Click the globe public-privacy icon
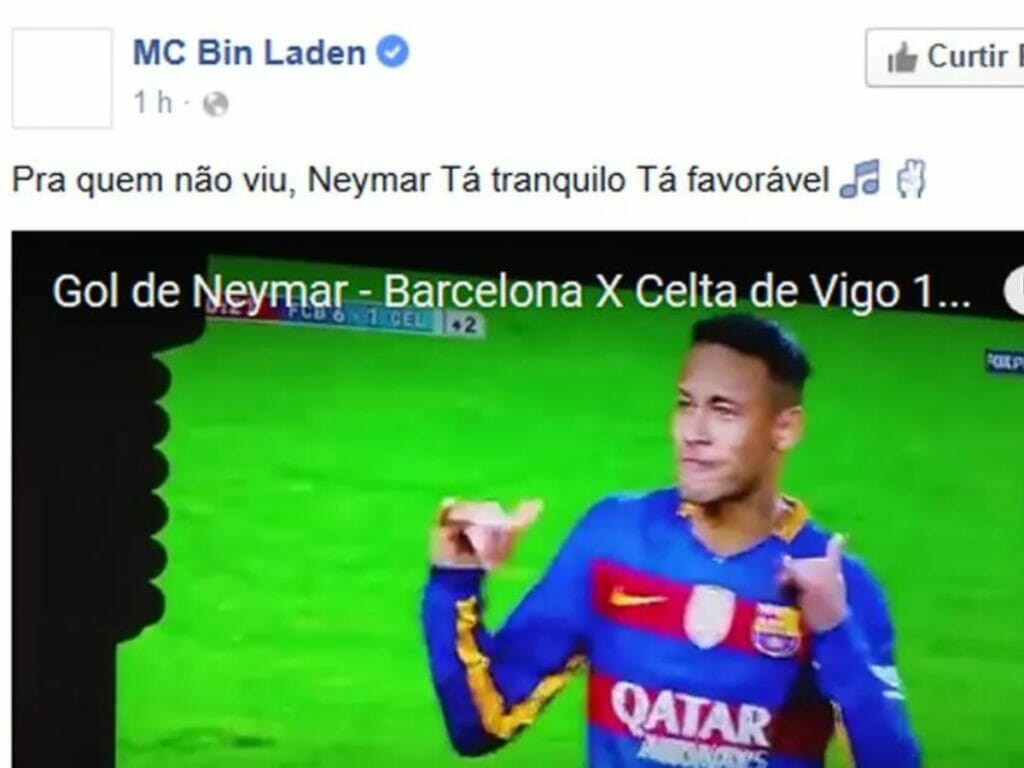 [216, 104]
